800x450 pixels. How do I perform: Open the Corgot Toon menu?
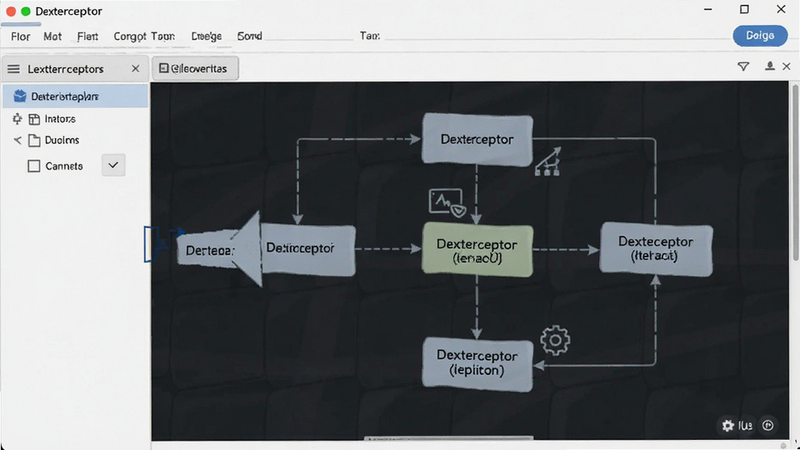click(144, 36)
